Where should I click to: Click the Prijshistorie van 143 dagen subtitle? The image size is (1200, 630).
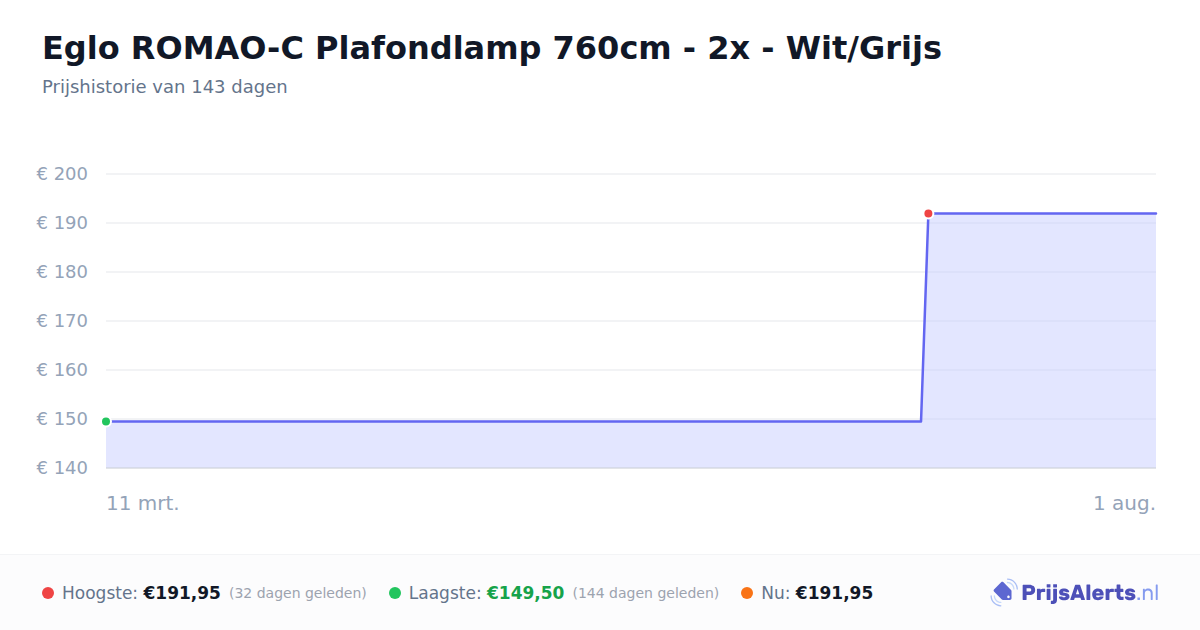click(165, 87)
